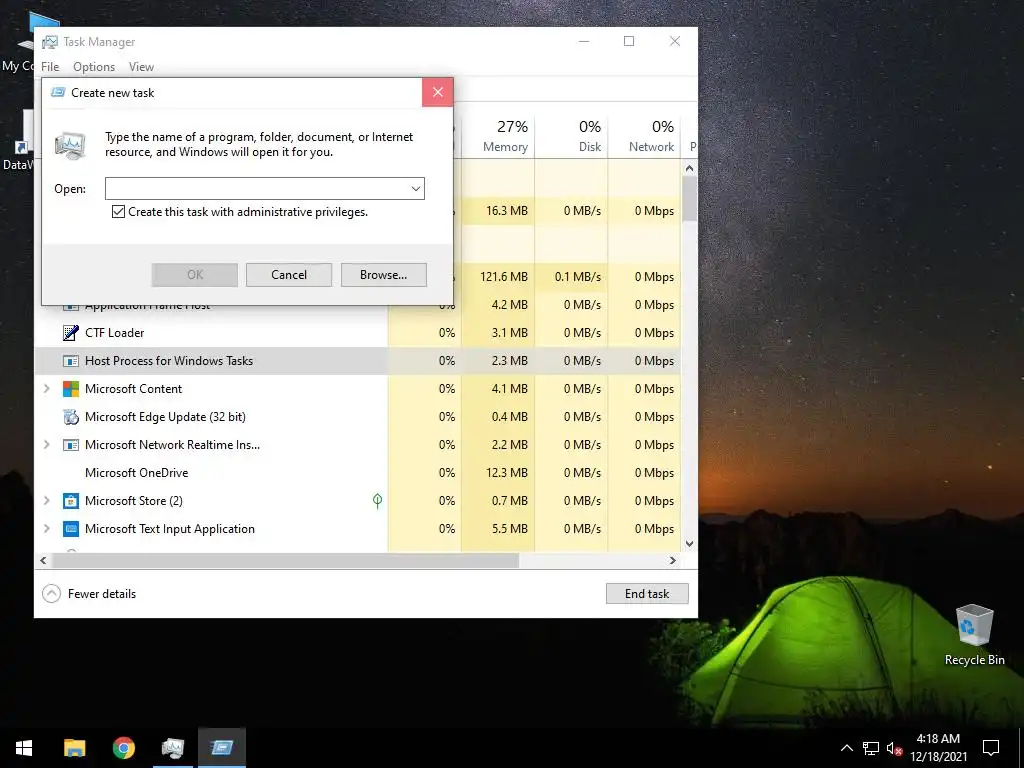The image size is (1024, 768).
Task: Sort processes by Network column
Action: point(644,136)
